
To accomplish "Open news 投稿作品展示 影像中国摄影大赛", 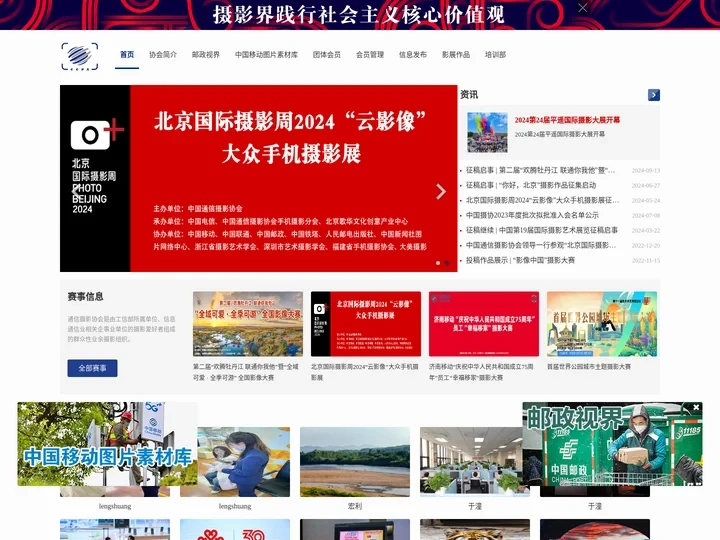I will (520, 260).
